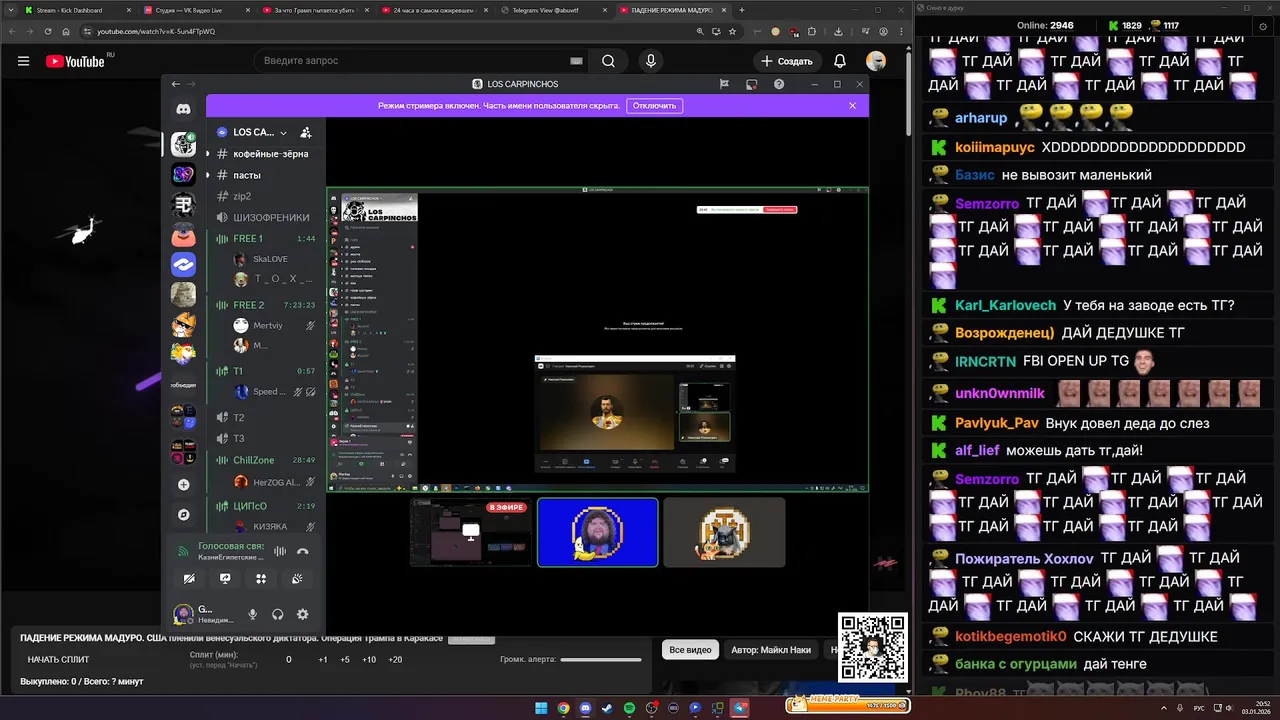This screenshot has height=720, width=1280.
Task: Open Windows Start menu
Action: tap(541, 708)
